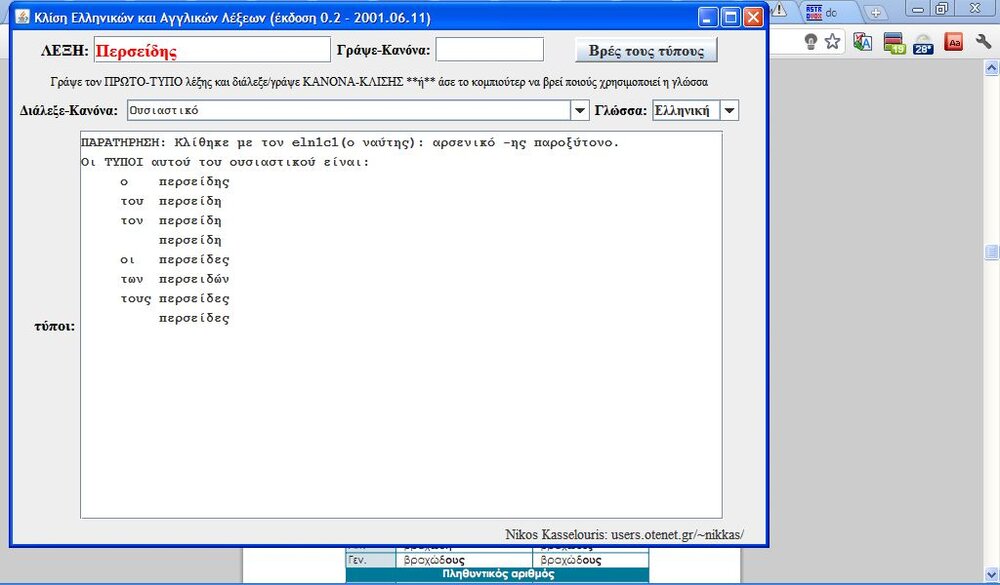The width and height of the screenshot is (1000, 585).
Task: Click the lightbulb icon in address bar
Action: 810,42
